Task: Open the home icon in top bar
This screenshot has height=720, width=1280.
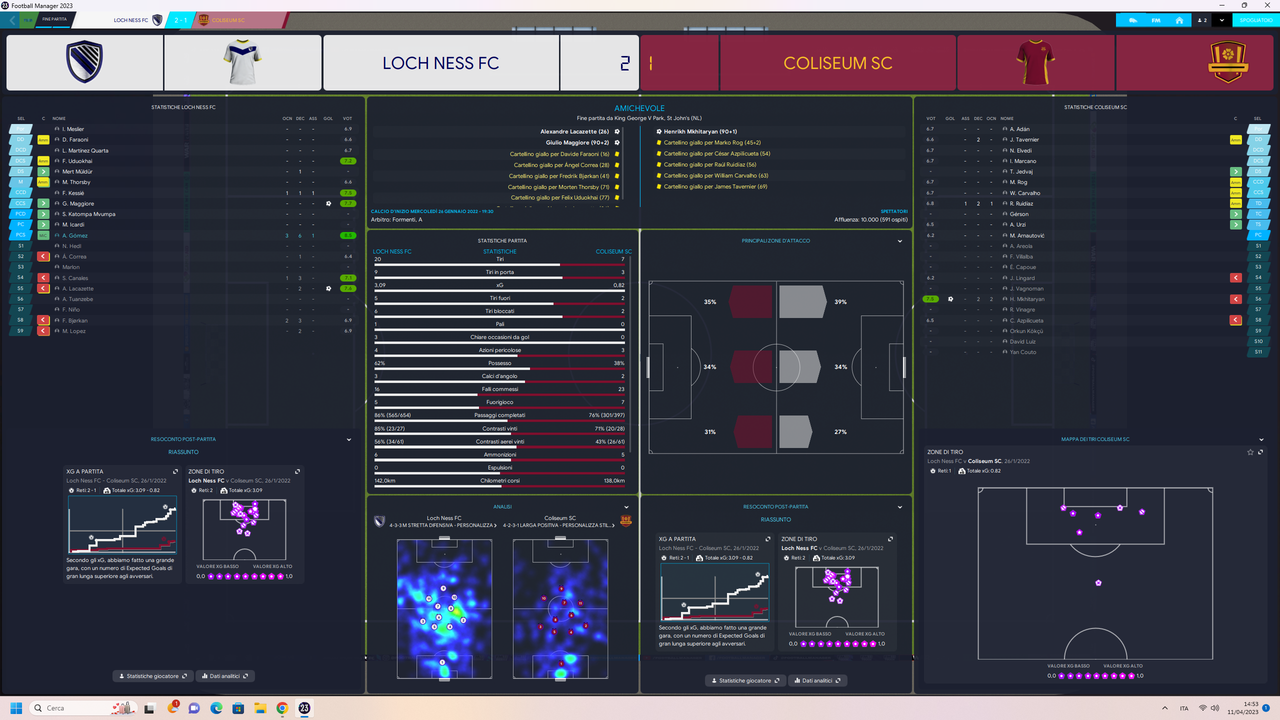Action: click(x=1180, y=19)
